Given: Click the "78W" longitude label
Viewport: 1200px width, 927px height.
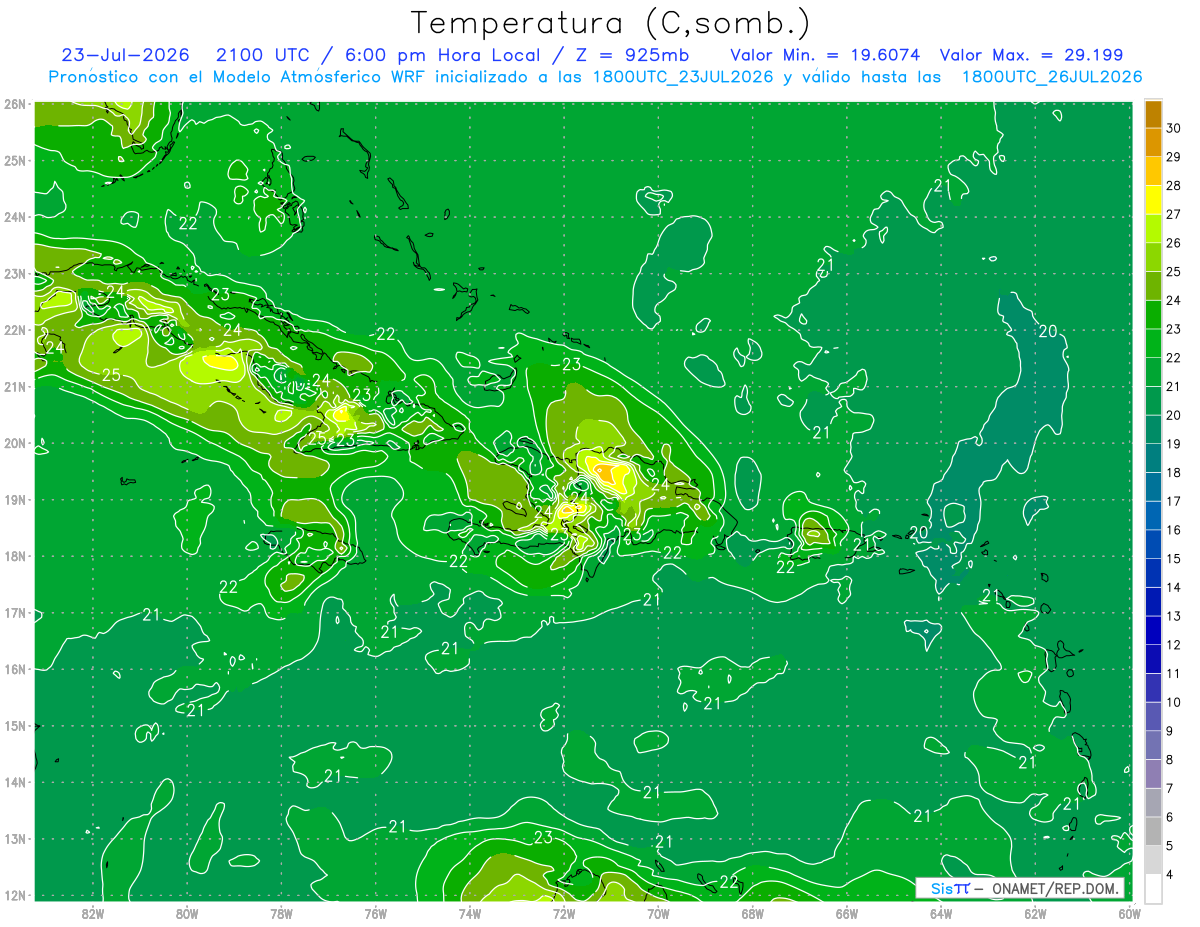Looking at the screenshot, I should coord(281,912).
